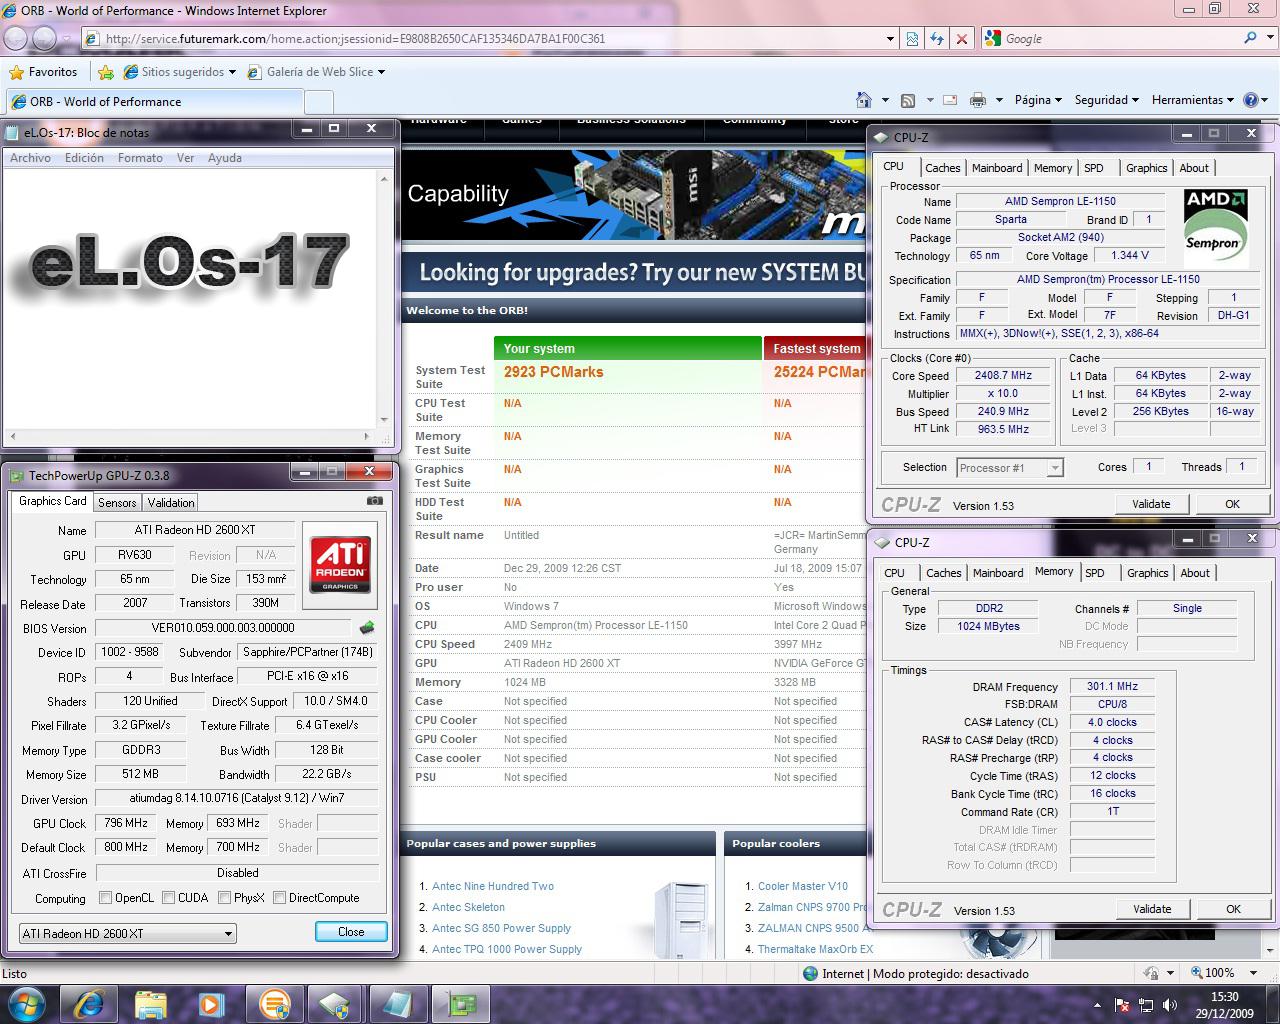Print the page with printer icon
Image resolution: width=1280 pixels, height=1024 pixels.
tap(978, 100)
